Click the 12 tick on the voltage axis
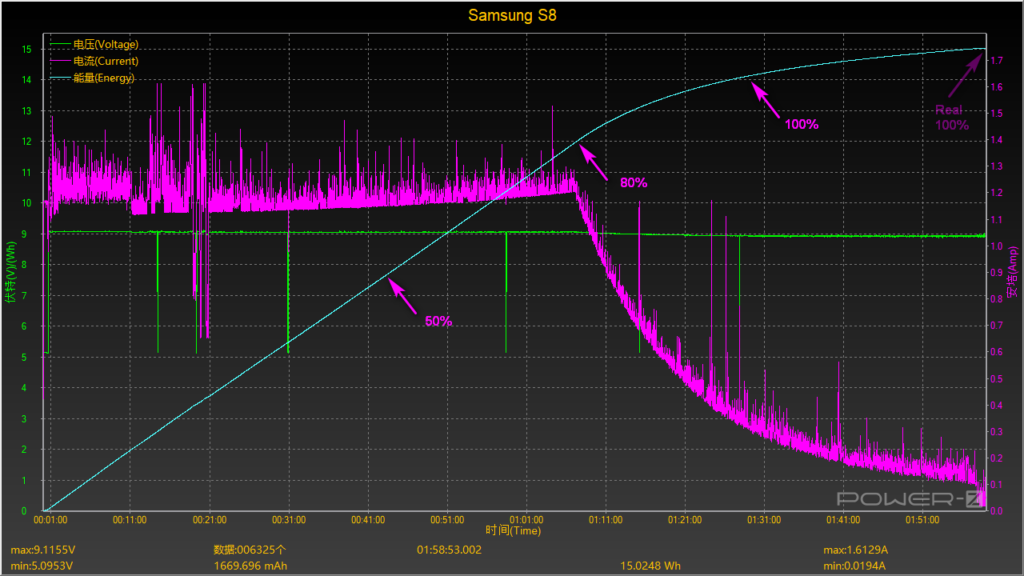 27,141
